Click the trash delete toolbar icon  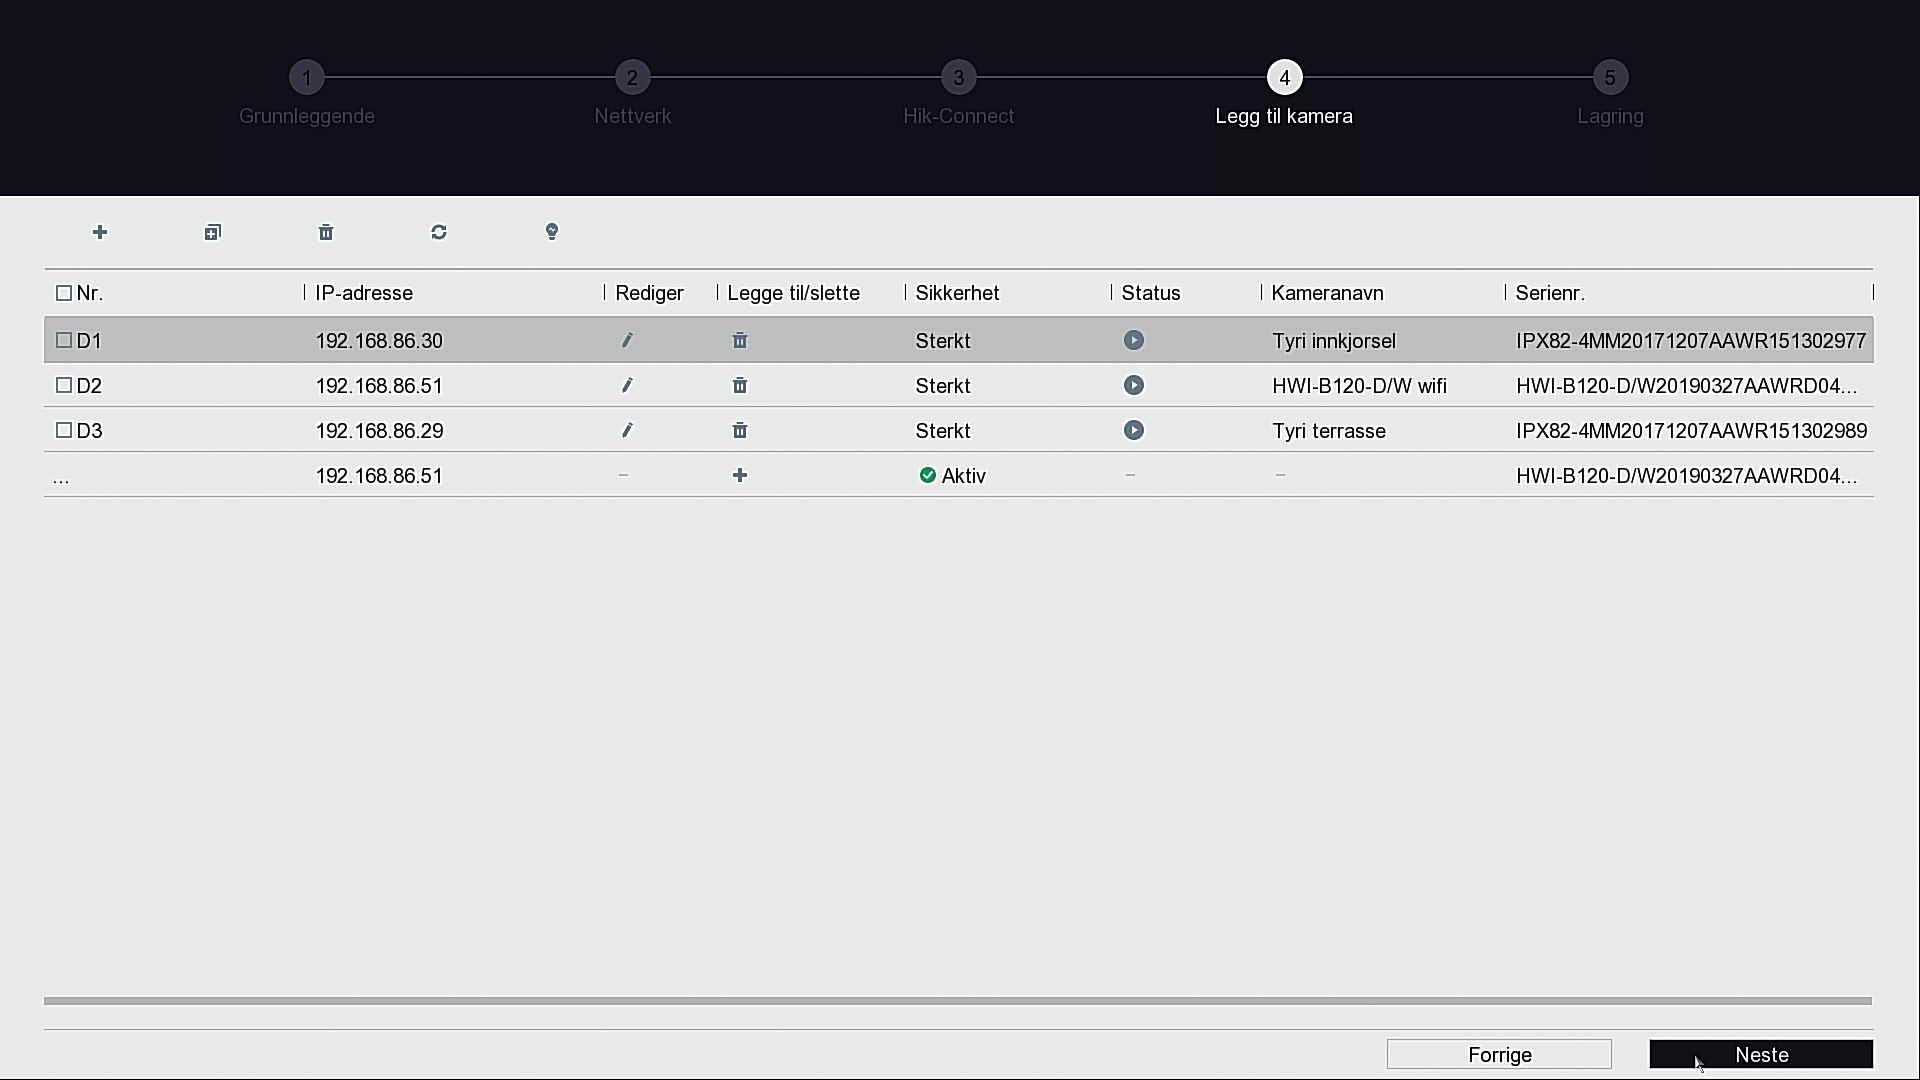(326, 232)
